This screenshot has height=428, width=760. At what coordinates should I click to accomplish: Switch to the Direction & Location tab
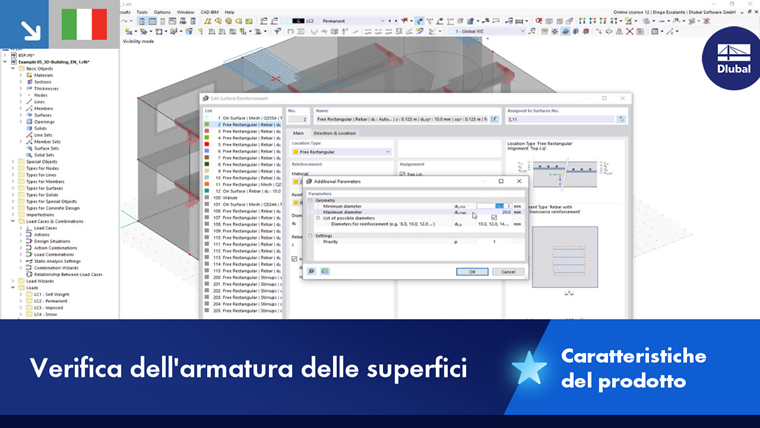tap(334, 133)
